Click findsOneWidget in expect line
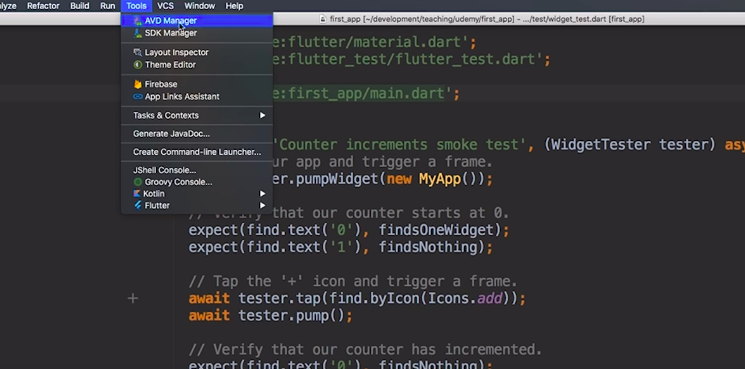 pyautogui.click(x=437, y=230)
